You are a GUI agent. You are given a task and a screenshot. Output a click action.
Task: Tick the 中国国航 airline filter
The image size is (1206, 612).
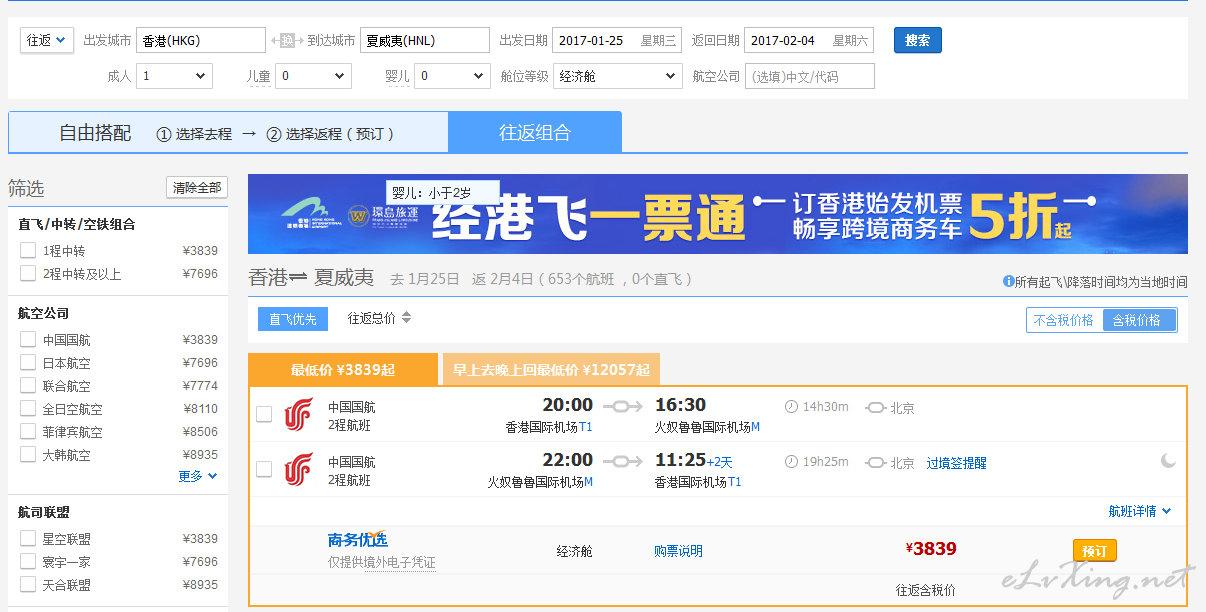(x=28, y=339)
